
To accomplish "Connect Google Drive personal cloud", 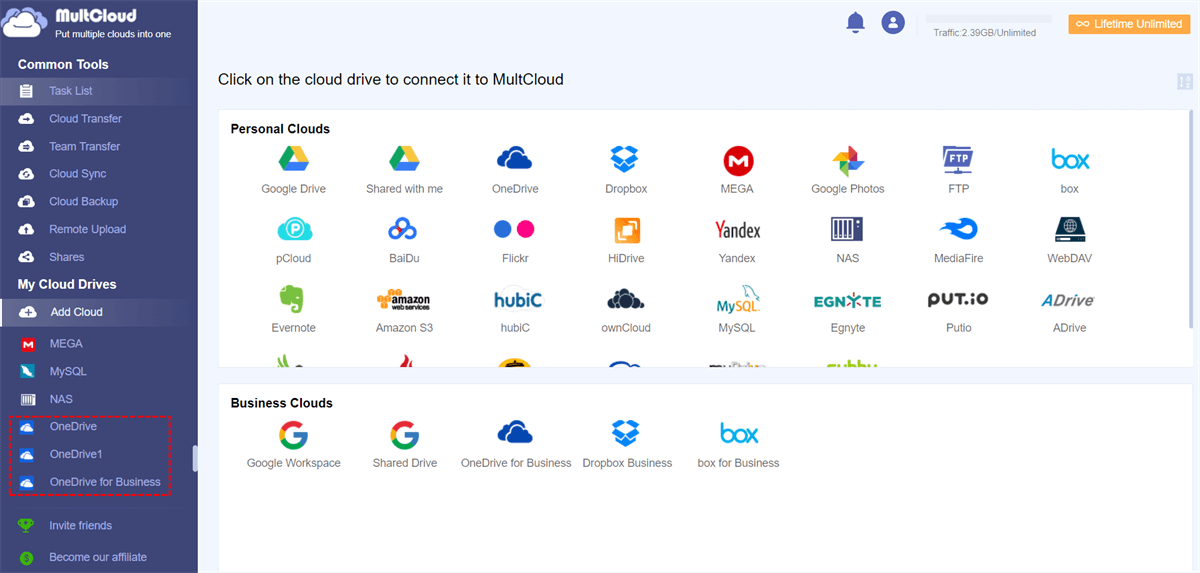I will [293, 169].
